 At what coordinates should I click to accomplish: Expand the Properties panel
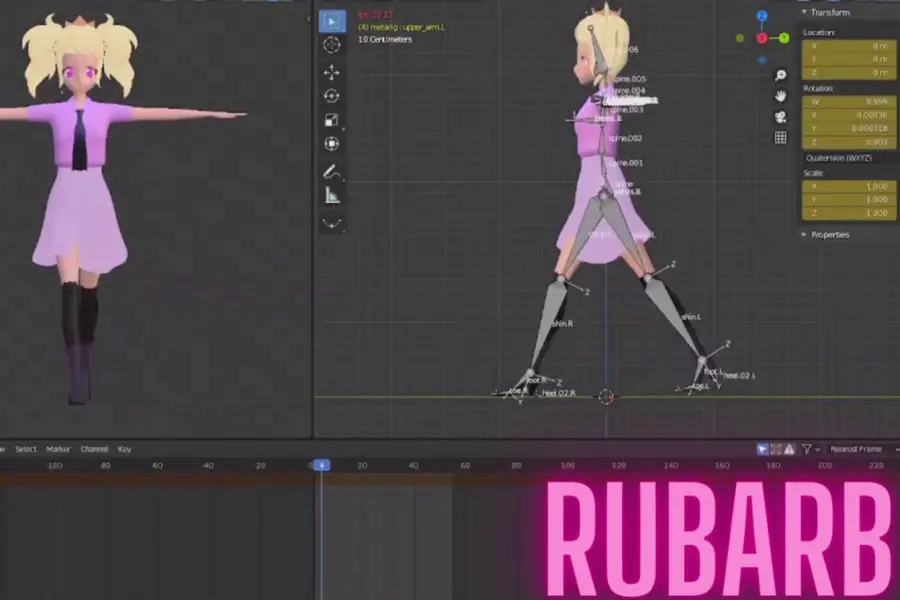click(827, 235)
